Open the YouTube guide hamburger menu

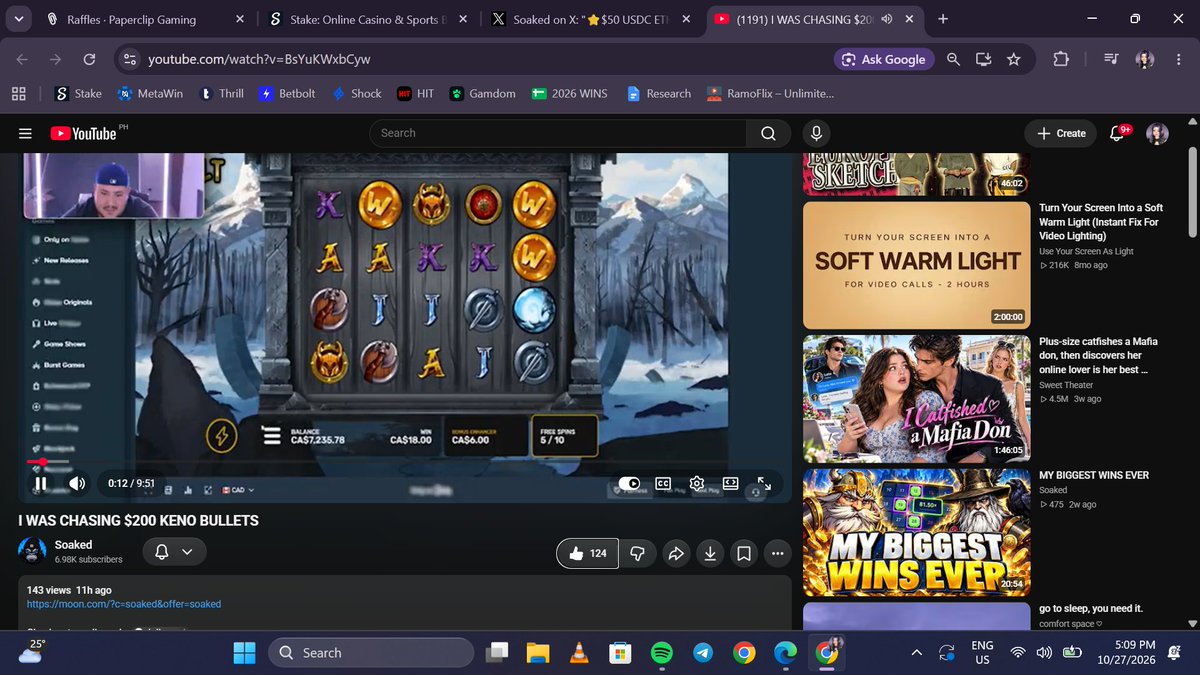click(25, 133)
